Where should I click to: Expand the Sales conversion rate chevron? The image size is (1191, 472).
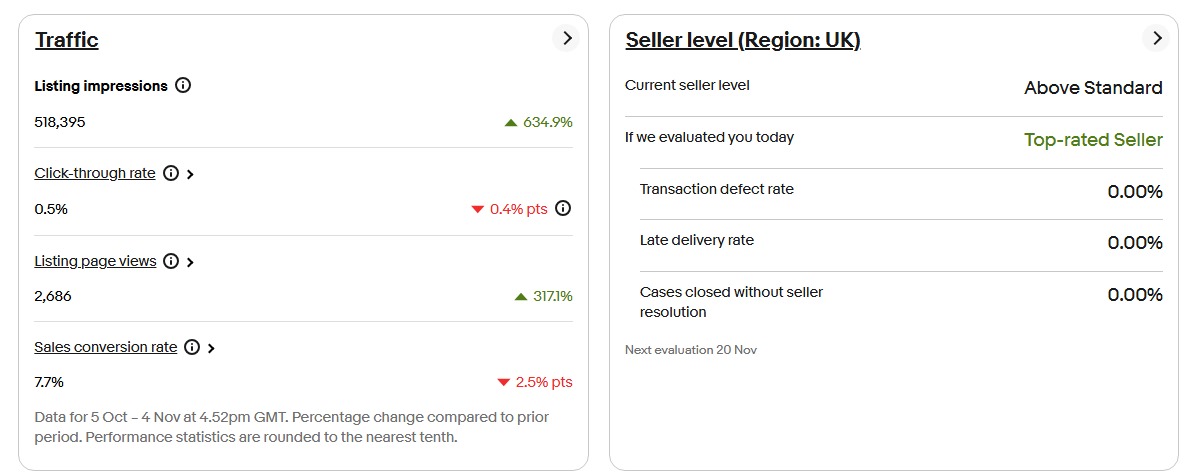click(x=211, y=348)
